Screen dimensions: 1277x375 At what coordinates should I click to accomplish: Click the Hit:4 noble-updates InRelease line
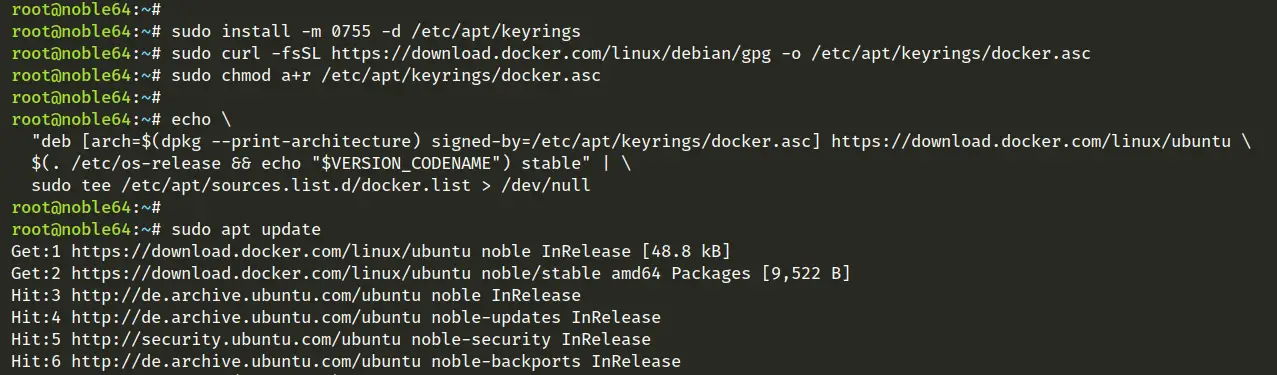click(x=336, y=317)
